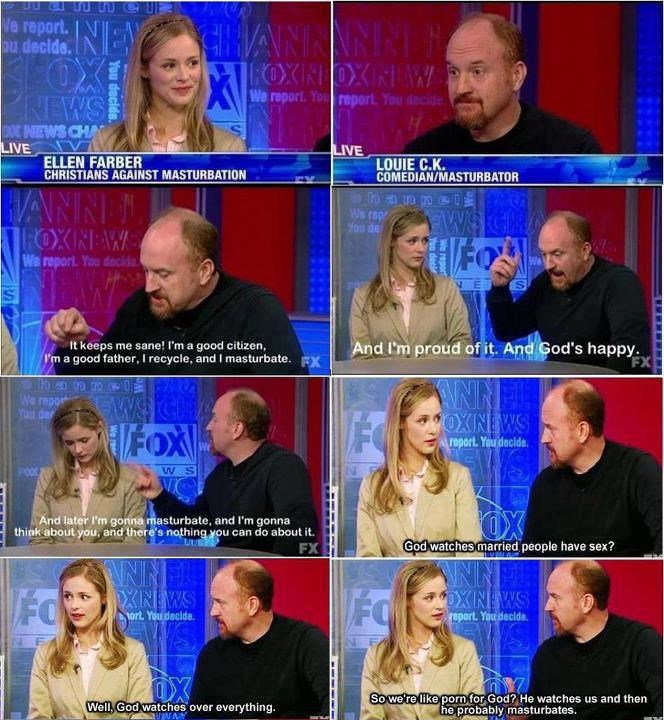664x720 pixels.
Task: Click the LIVE badge above LOUIE C.K. caption
Action: click(x=349, y=150)
